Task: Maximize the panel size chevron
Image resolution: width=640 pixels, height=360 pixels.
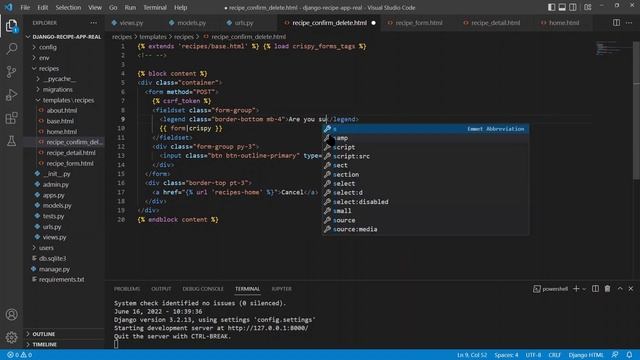Action: [x=620, y=289]
